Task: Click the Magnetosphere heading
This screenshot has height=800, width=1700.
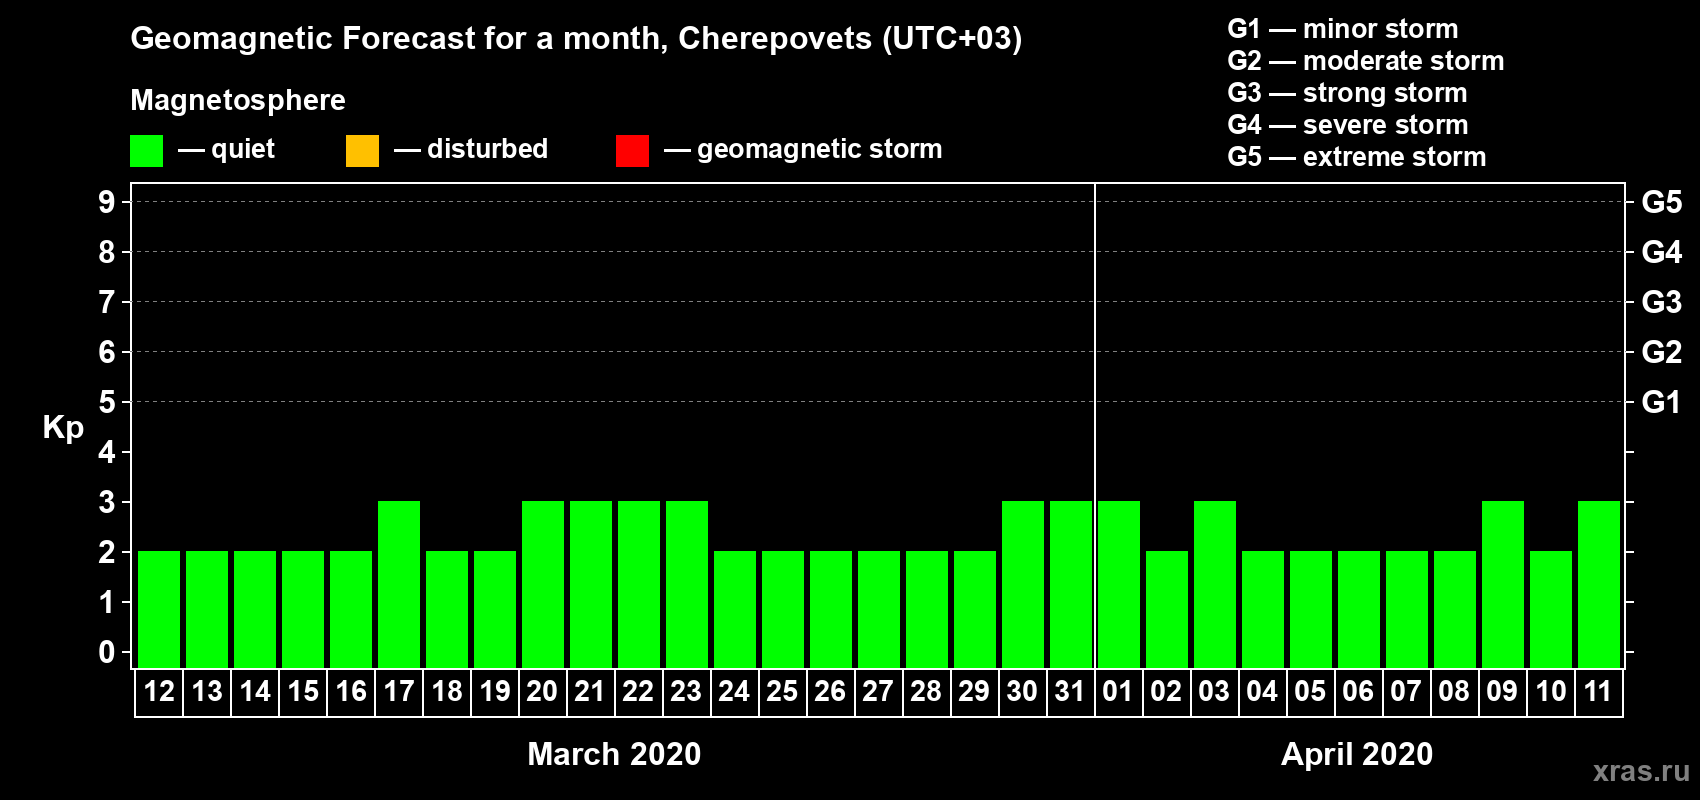Action: pyautogui.click(x=238, y=101)
